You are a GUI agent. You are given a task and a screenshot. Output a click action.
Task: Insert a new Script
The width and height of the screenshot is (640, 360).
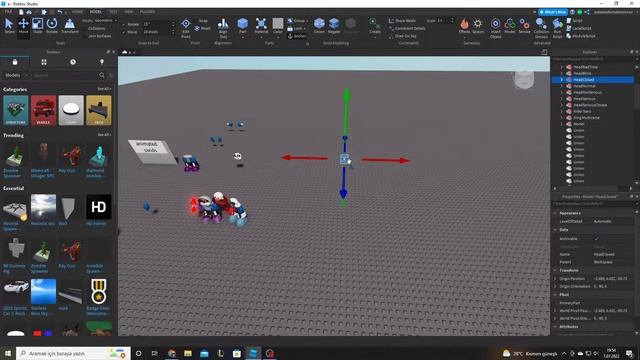coord(574,20)
